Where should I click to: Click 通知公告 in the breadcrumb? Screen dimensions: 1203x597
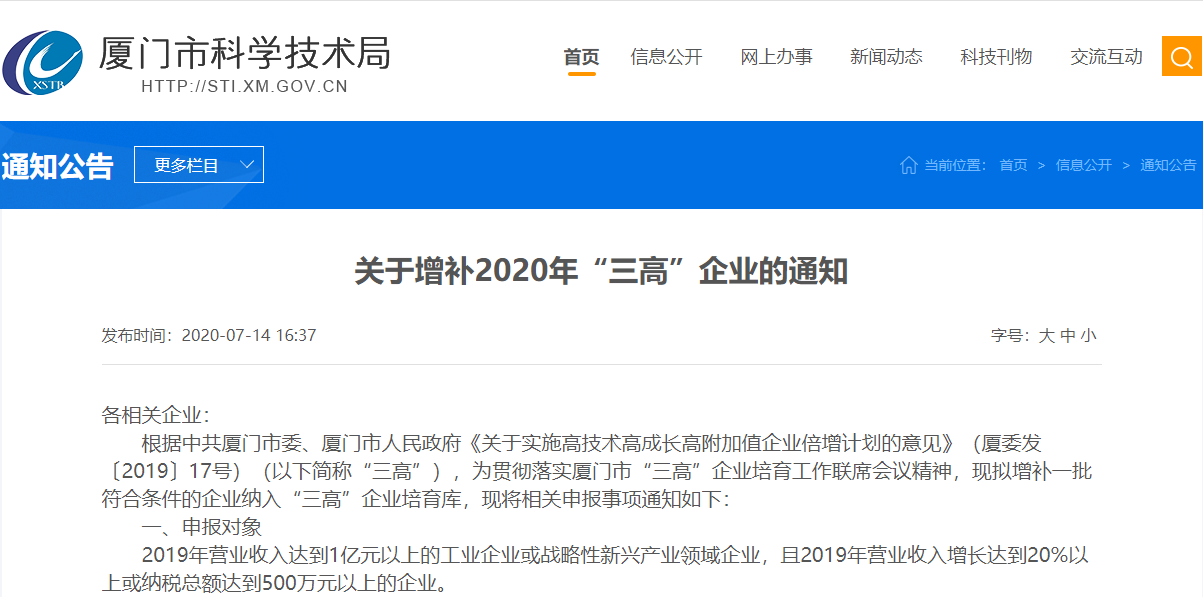point(1168,165)
